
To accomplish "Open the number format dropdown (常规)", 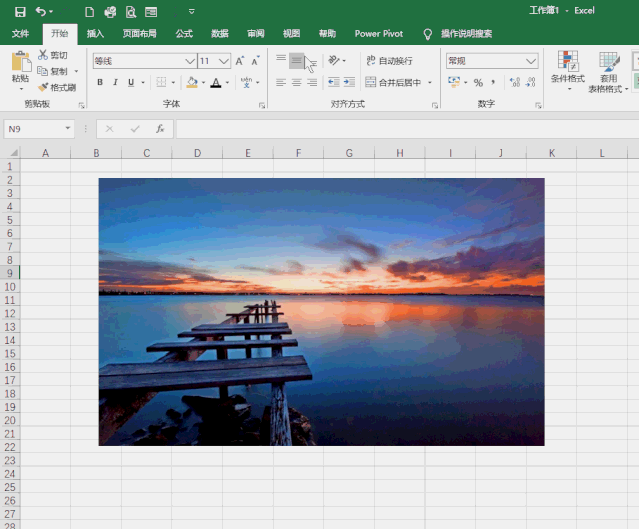I will point(531,61).
